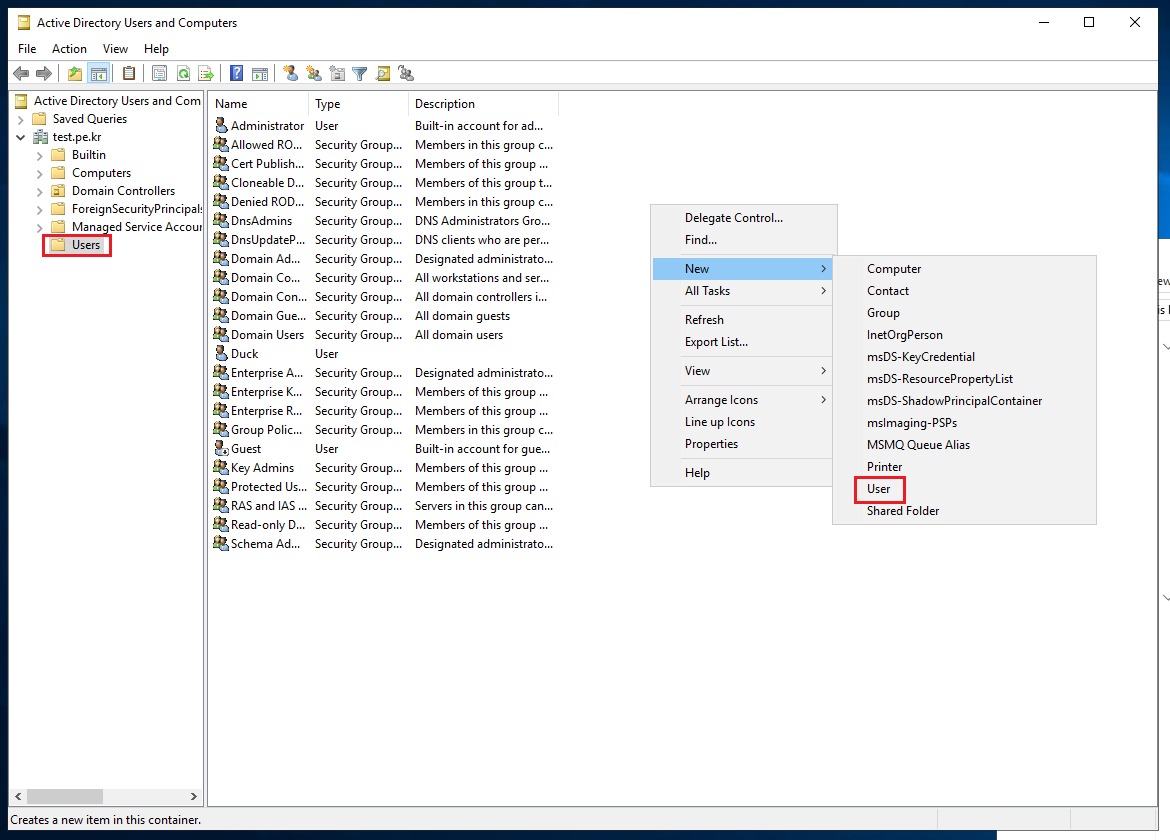Toggle Show/Hide Console Tree toolbar icon
The width and height of the screenshot is (1170, 840).
click(98, 73)
